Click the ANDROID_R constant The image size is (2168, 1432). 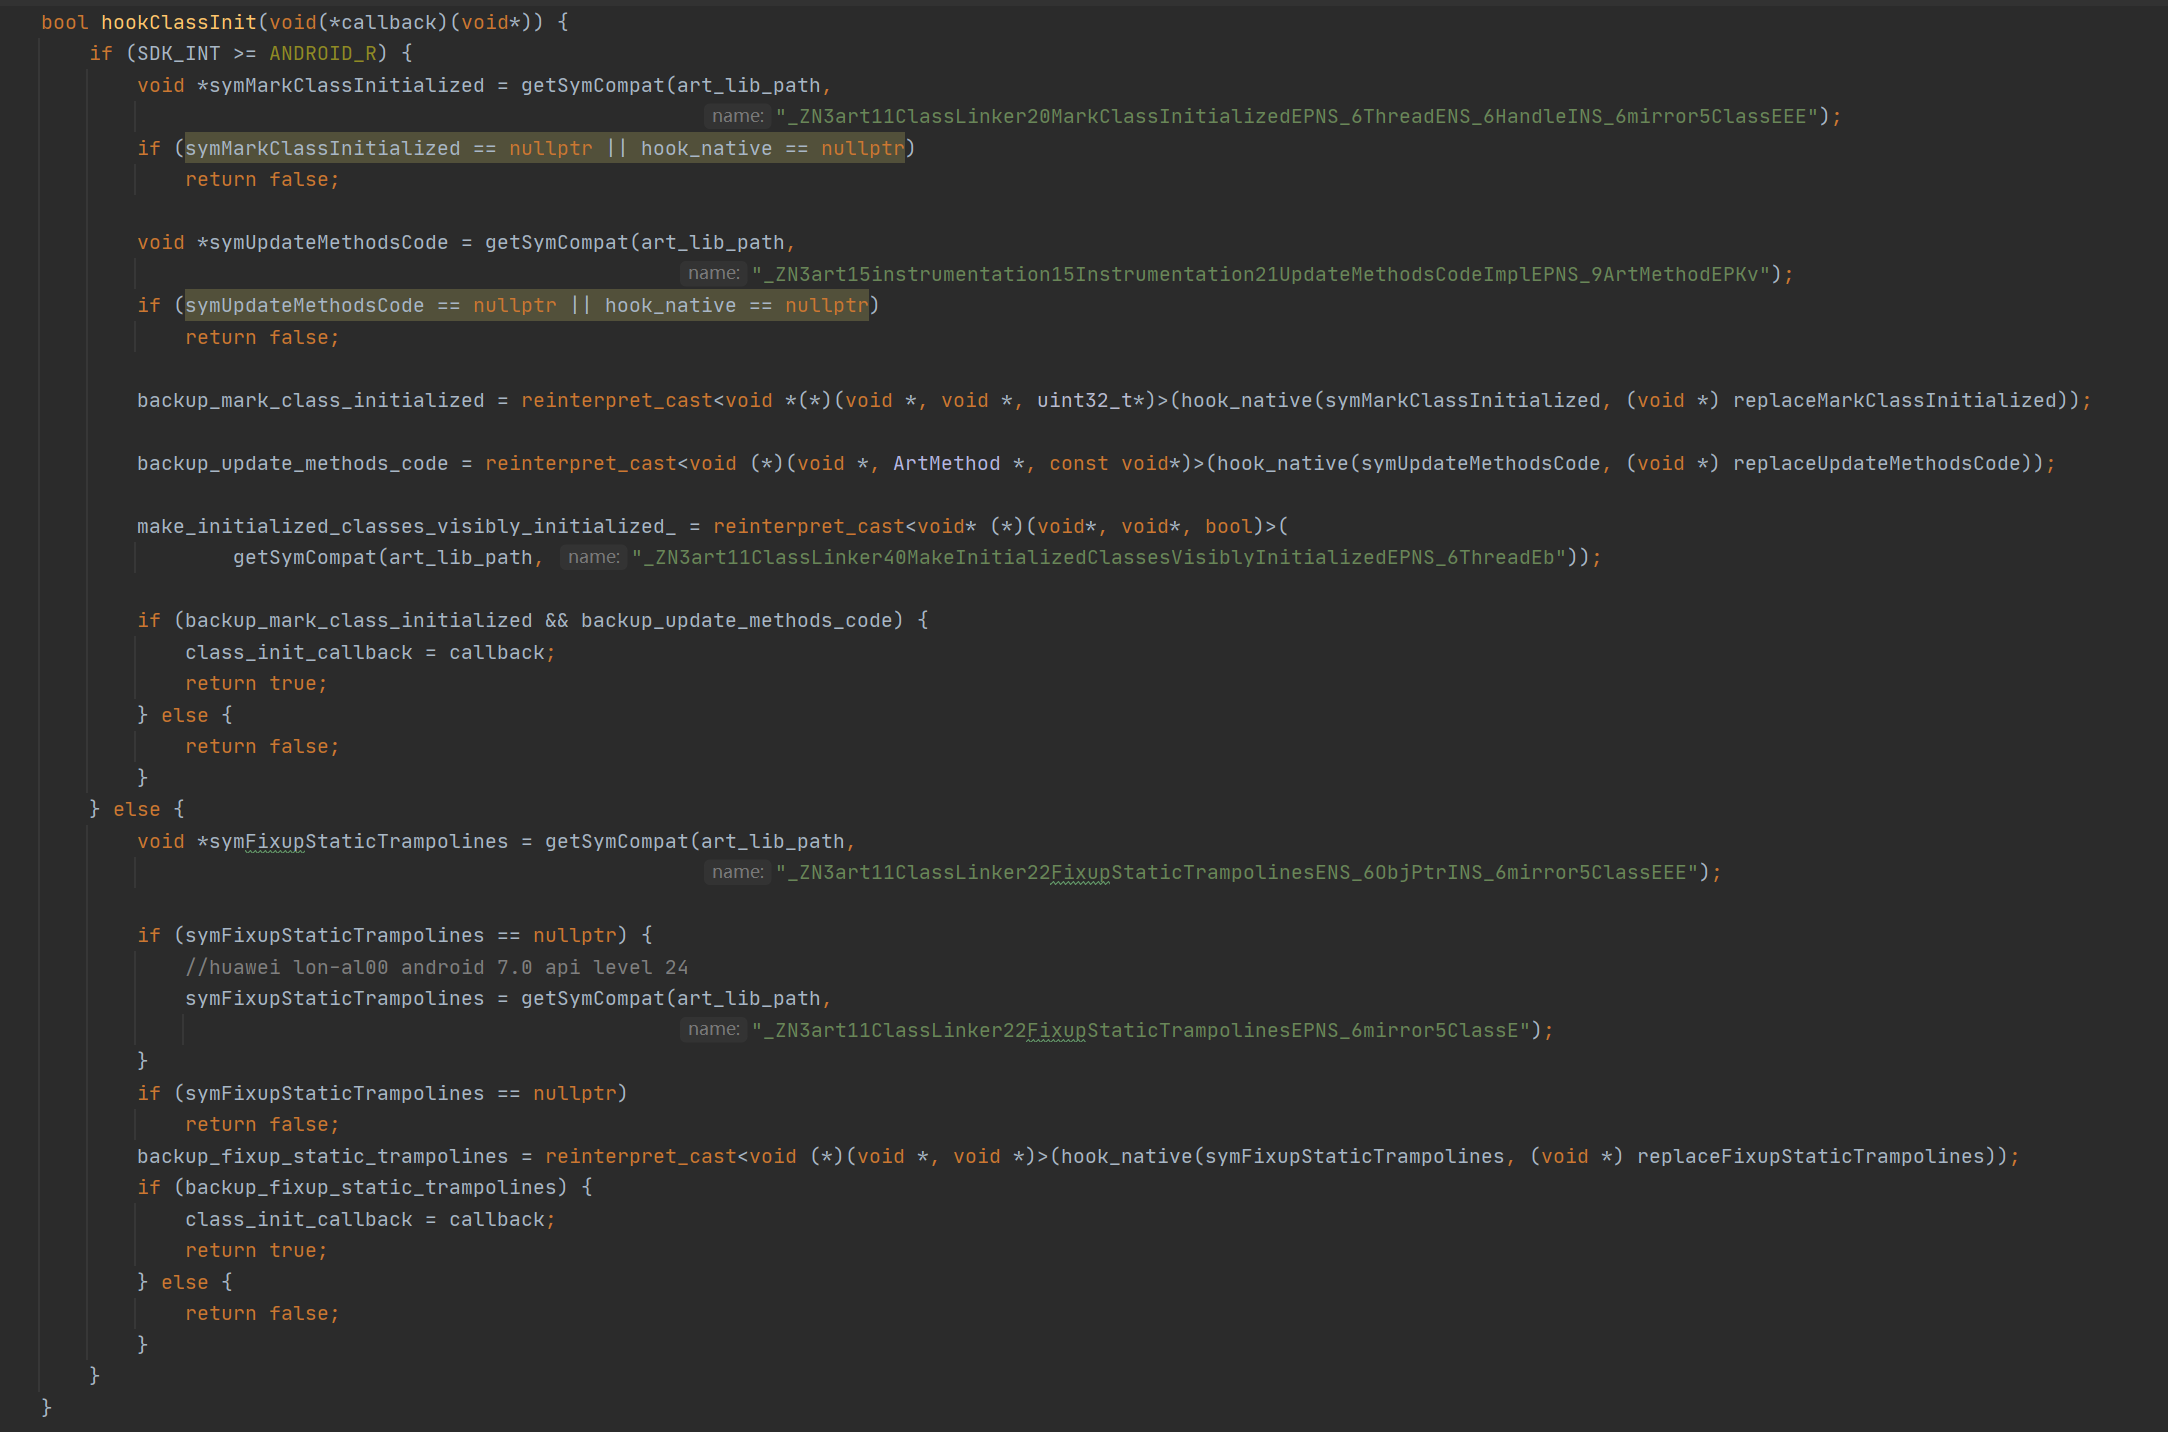[322, 54]
